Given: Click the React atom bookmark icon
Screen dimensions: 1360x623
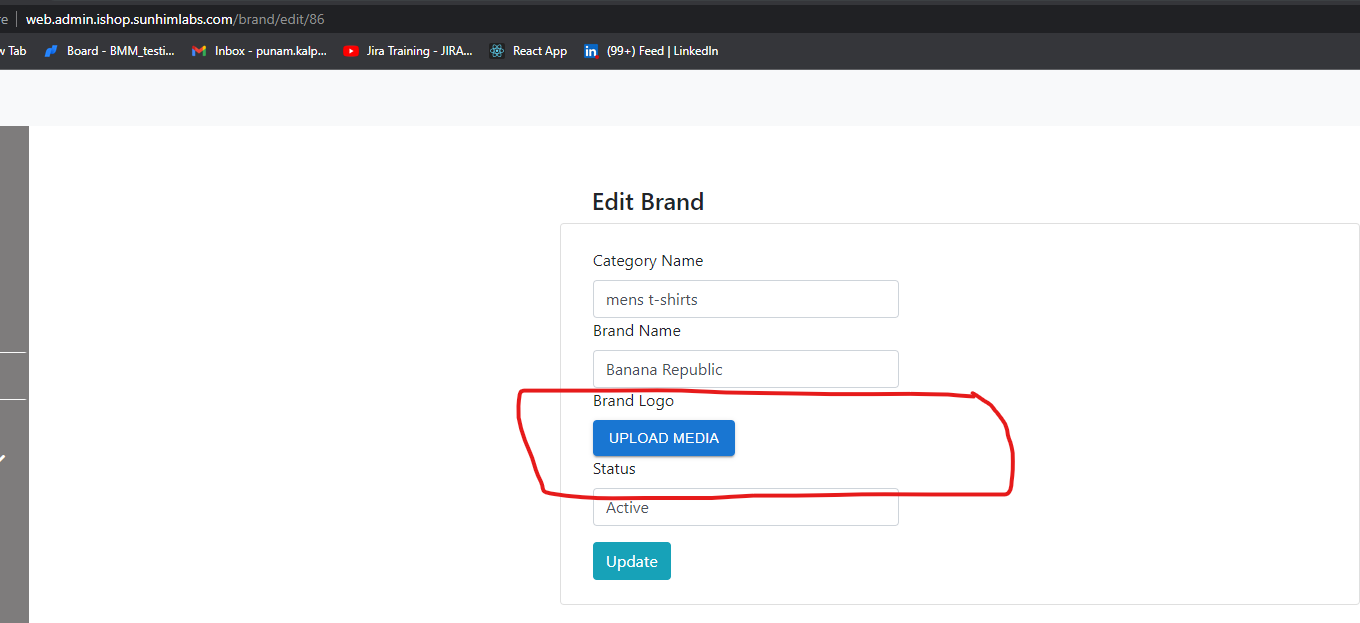Looking at the screenshot, I should pyautogui.click(x=497, y=51).
